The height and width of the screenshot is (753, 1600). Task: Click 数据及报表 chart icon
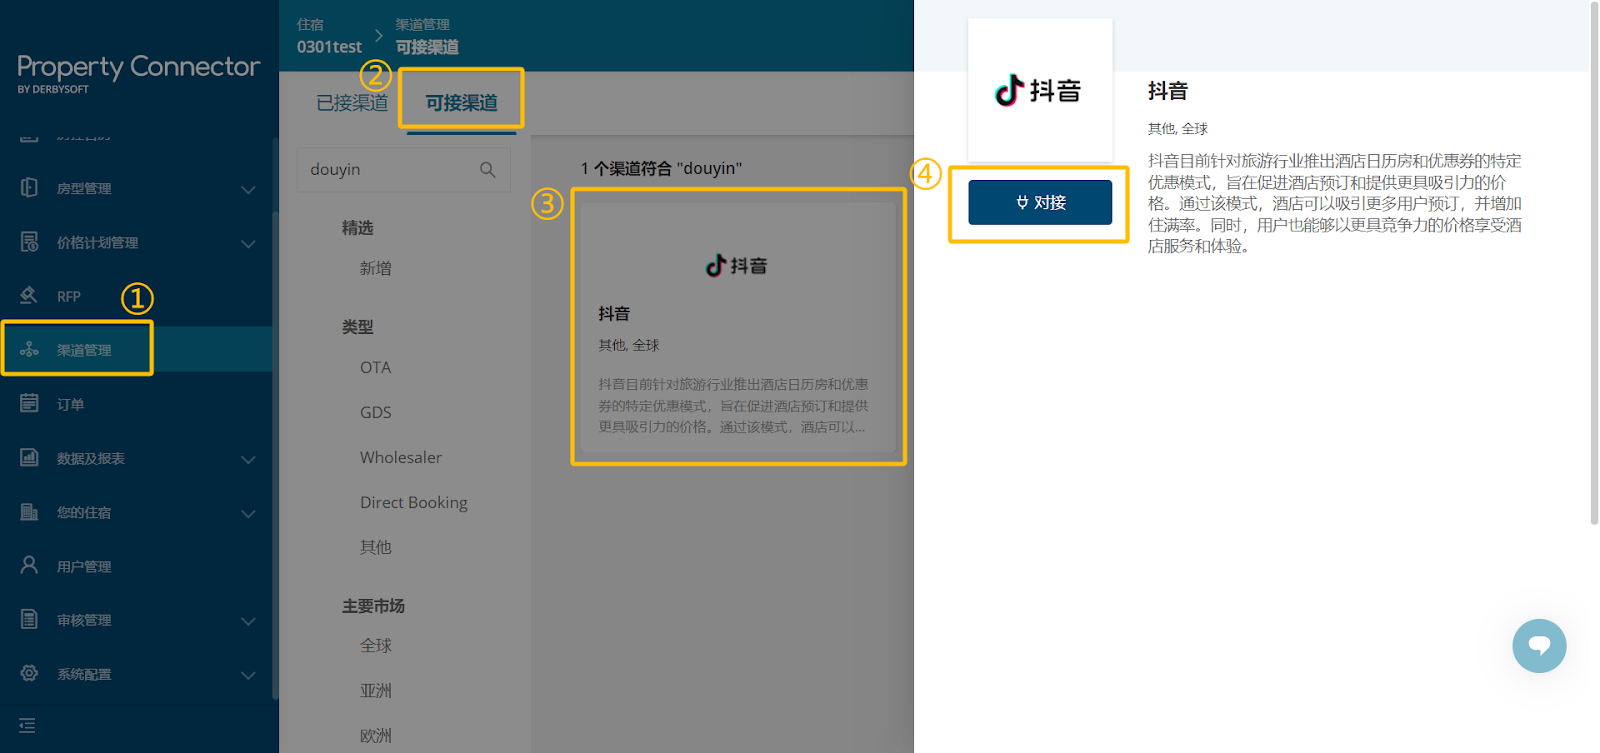point(29,458)
